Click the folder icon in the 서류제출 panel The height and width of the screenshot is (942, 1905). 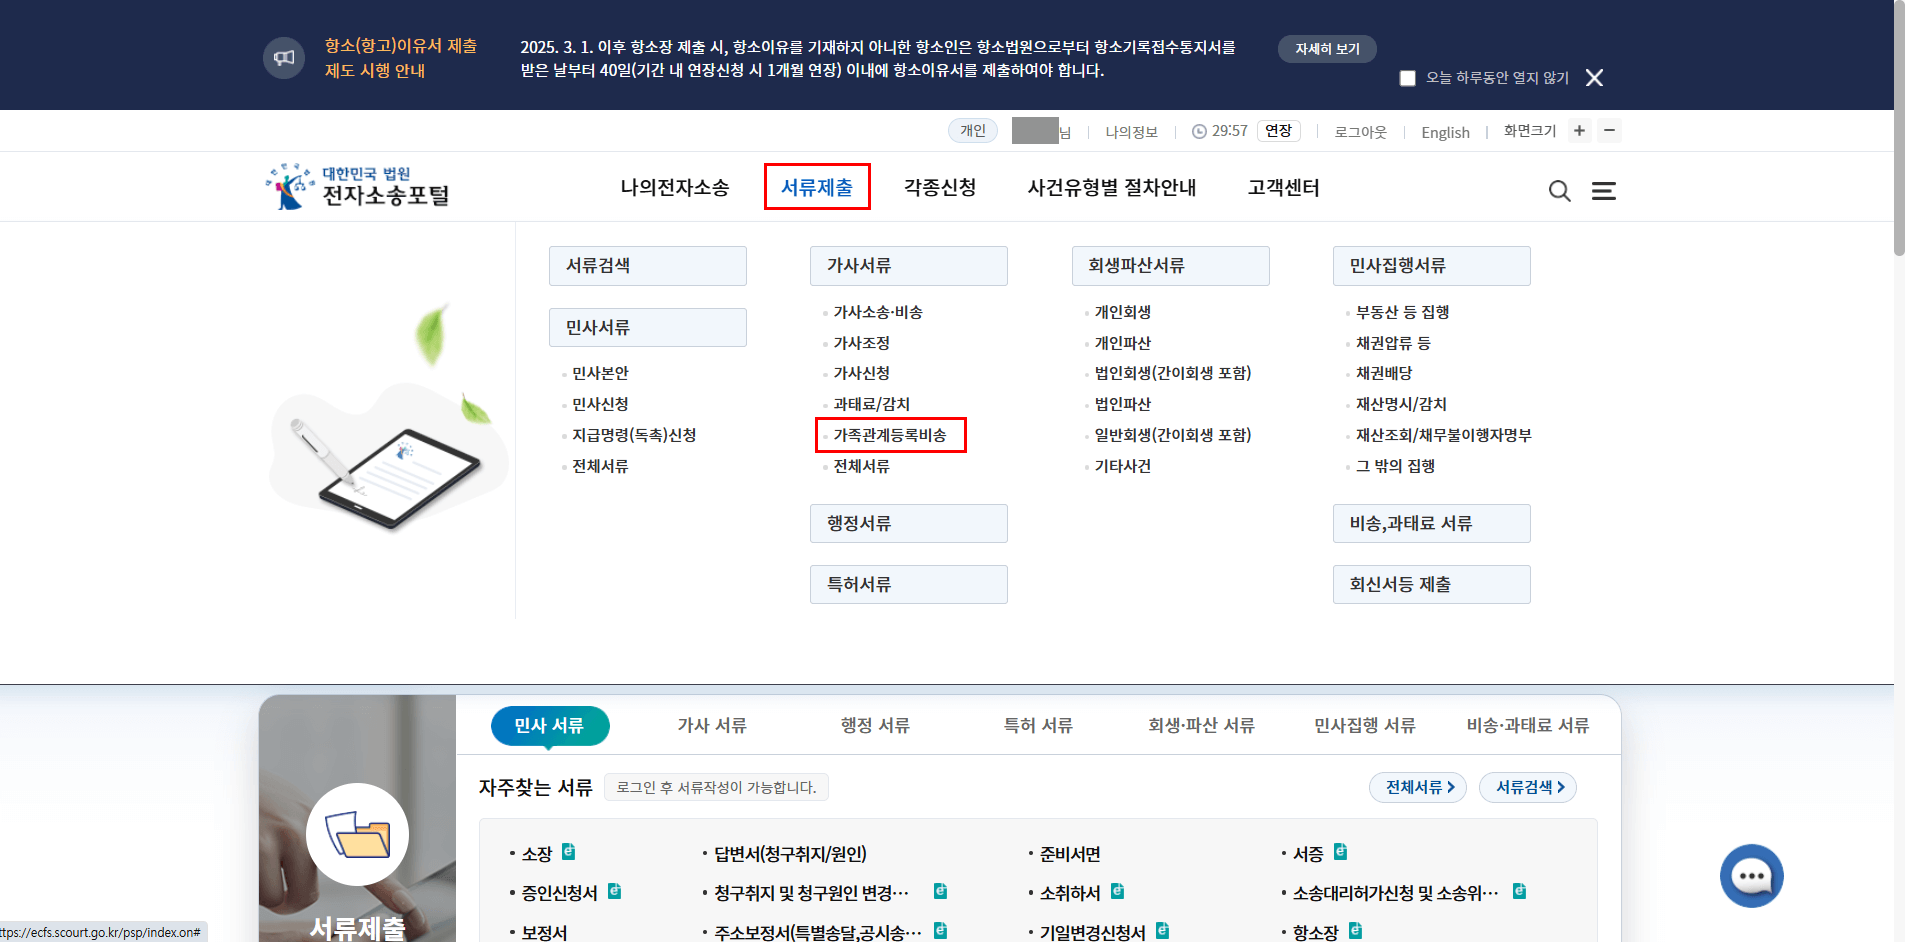point(358,833)
